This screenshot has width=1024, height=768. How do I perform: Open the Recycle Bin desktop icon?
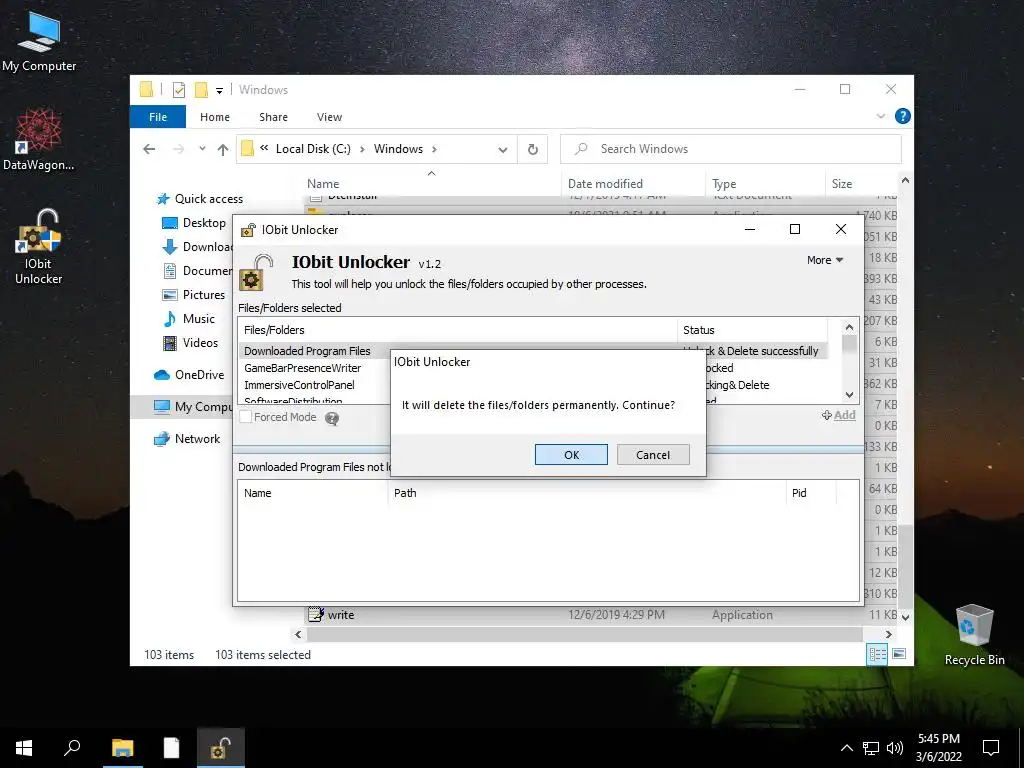[974, 635]
